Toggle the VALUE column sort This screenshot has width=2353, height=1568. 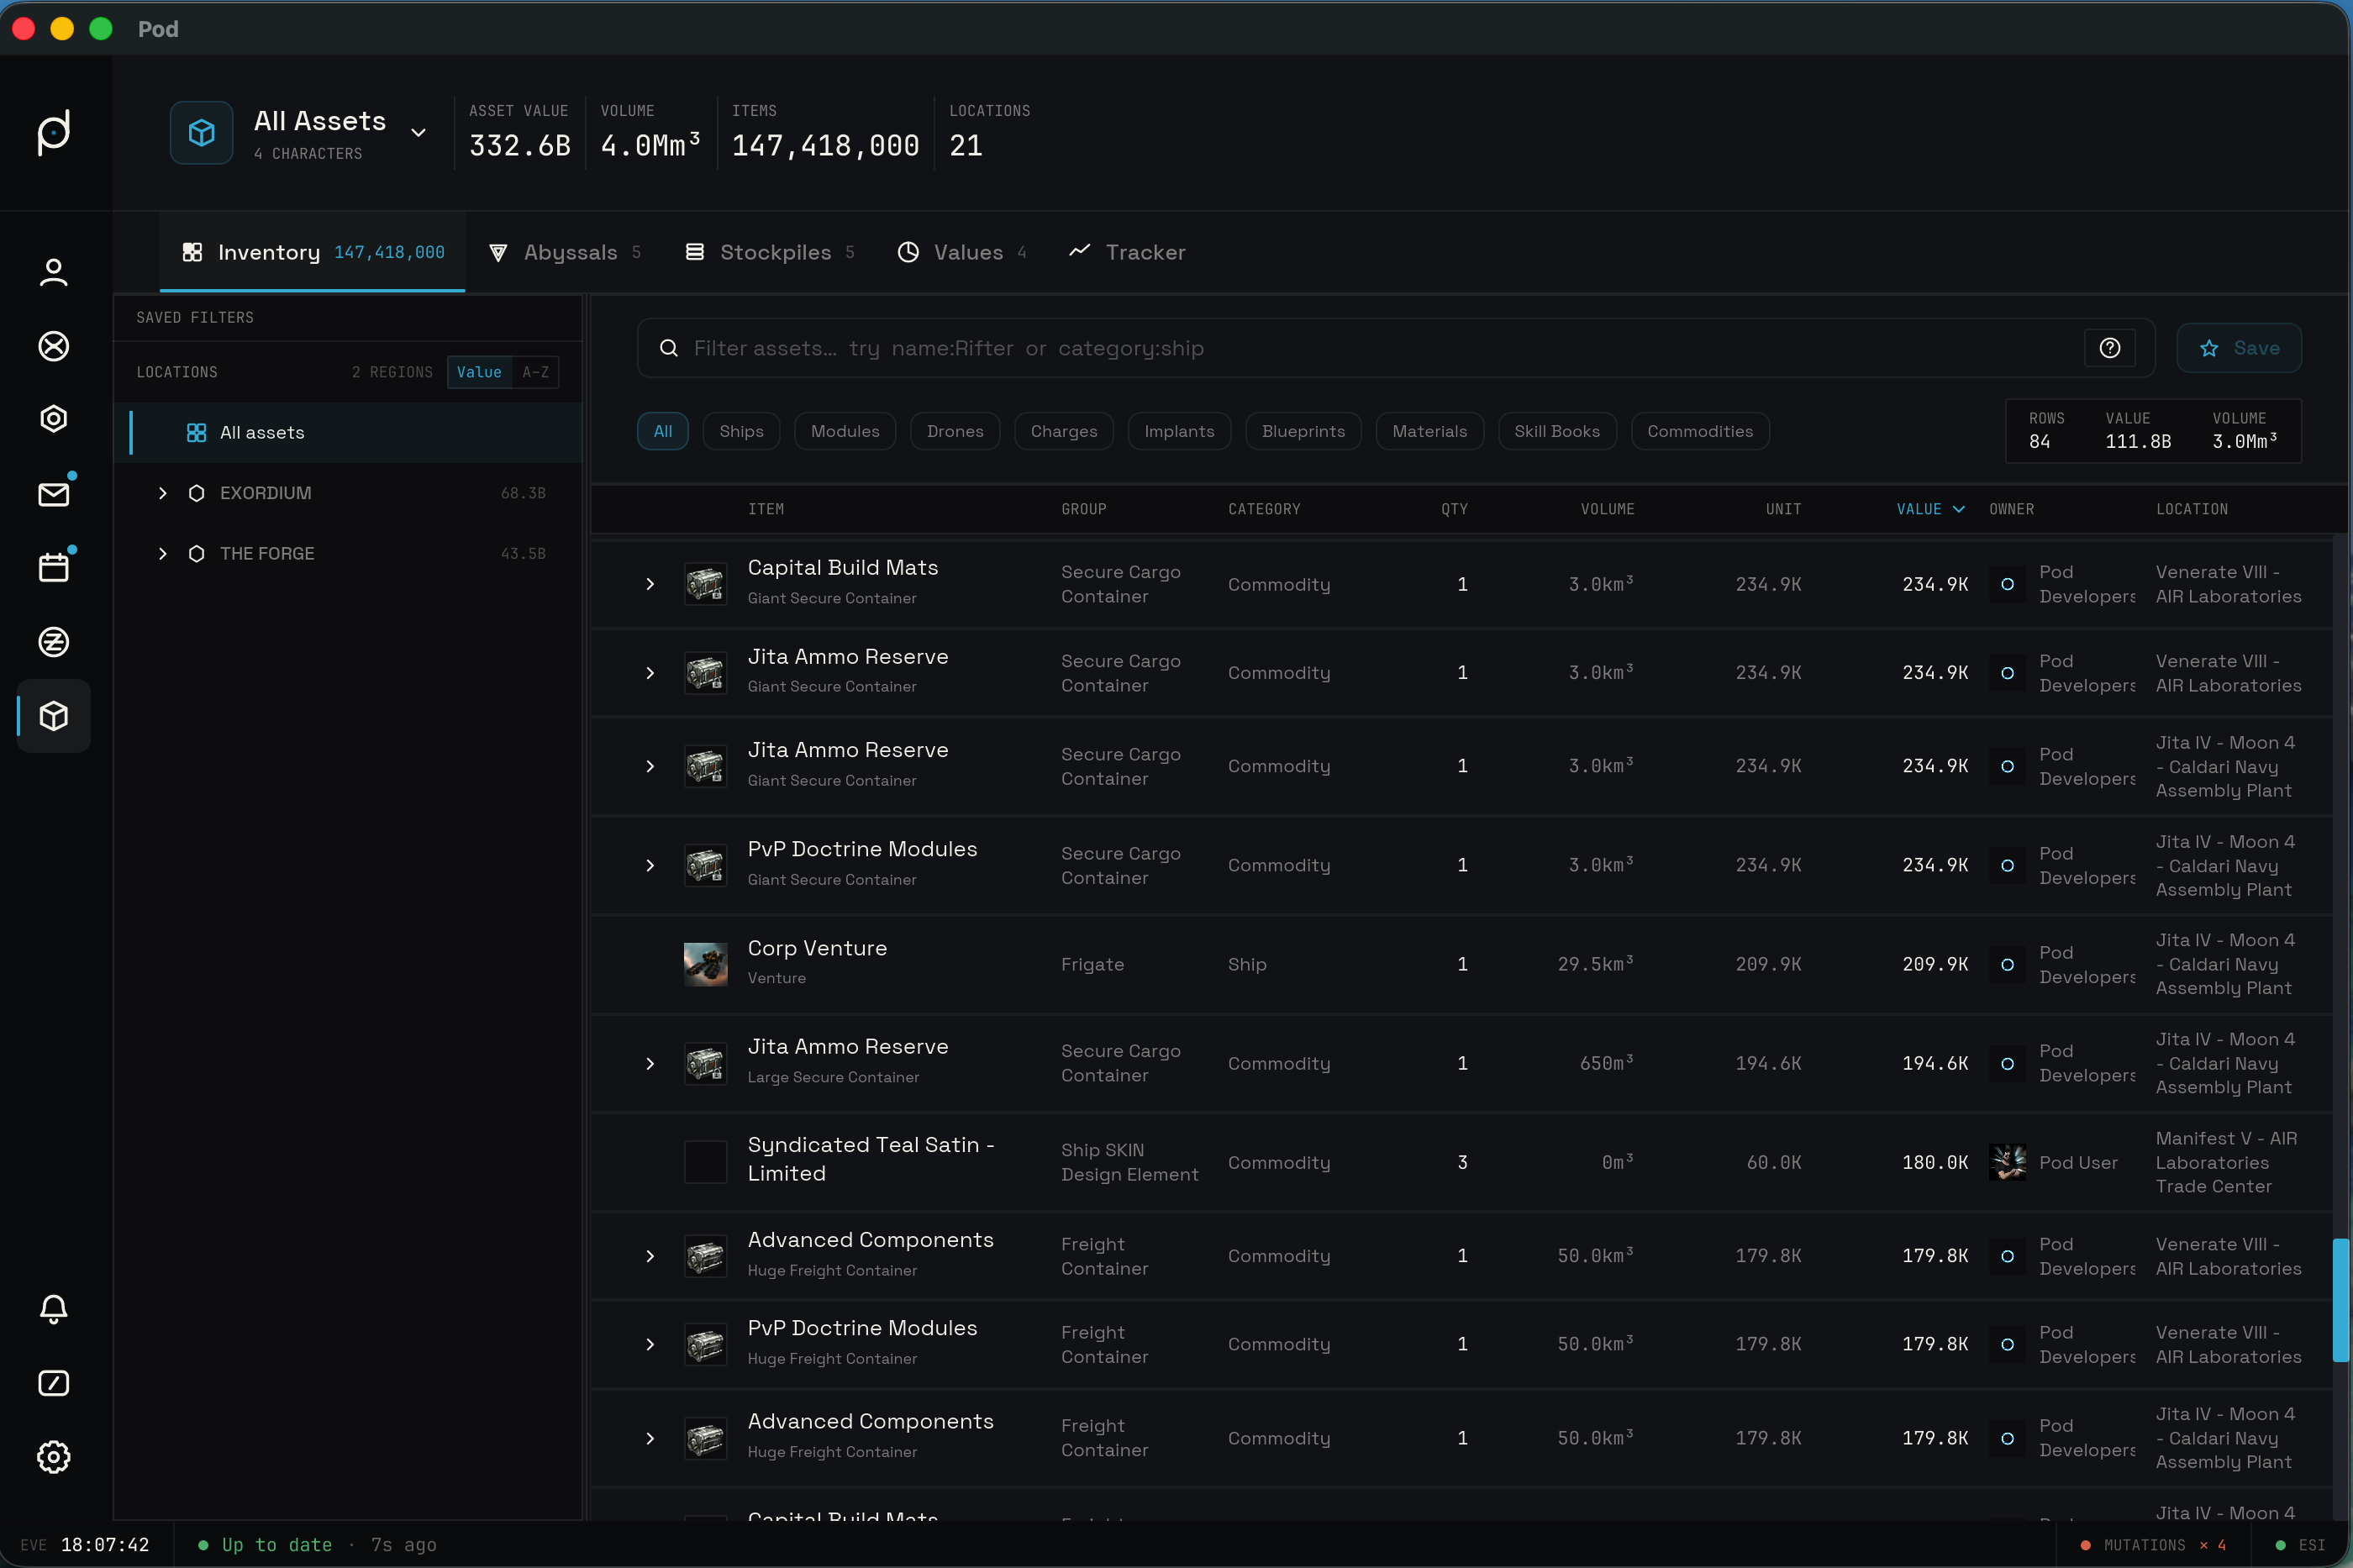(1930, 509)
